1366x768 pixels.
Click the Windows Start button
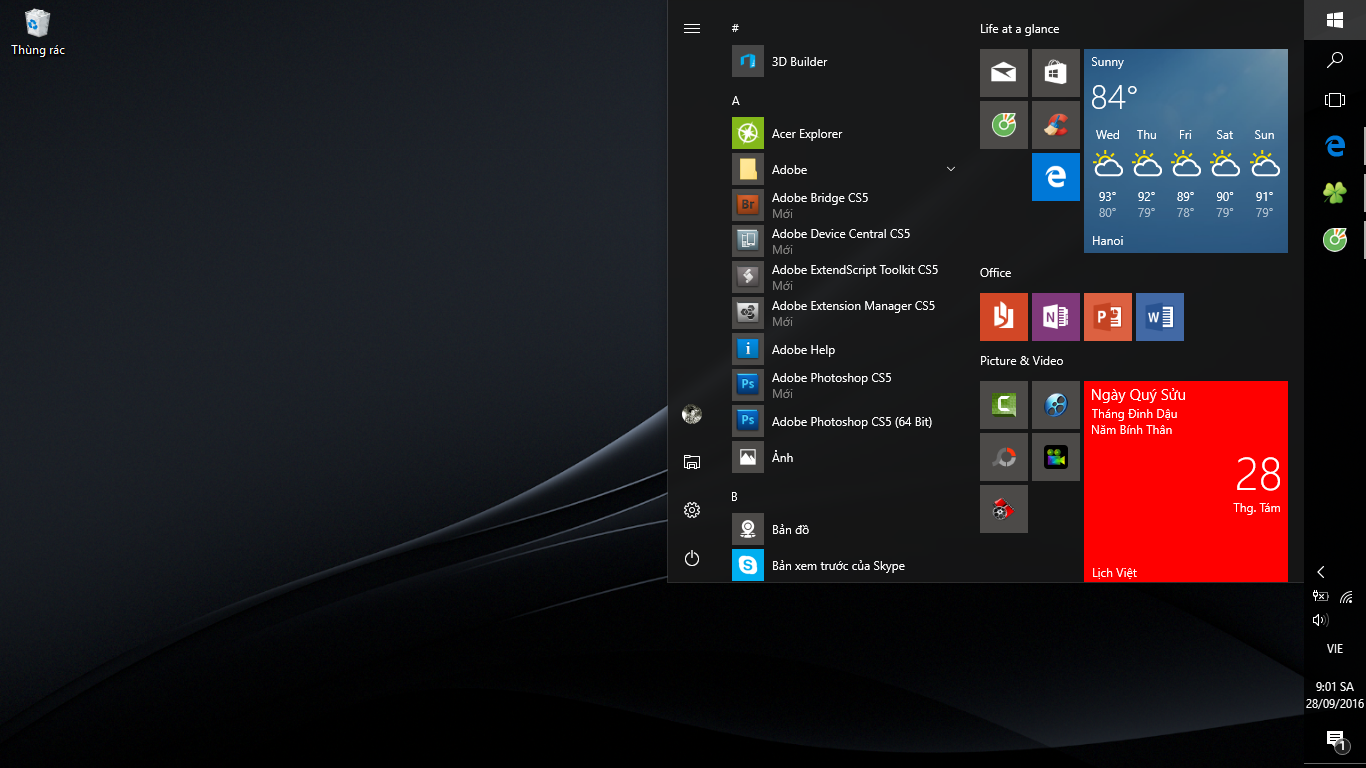tap(1335, 20)
